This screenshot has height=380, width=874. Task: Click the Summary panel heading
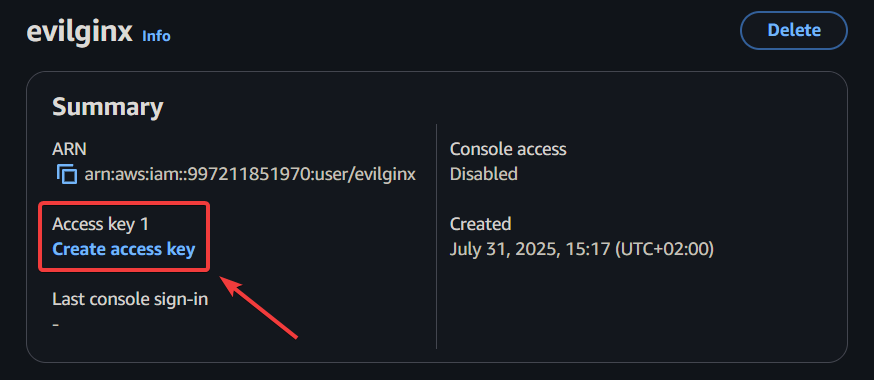point(108,107)
